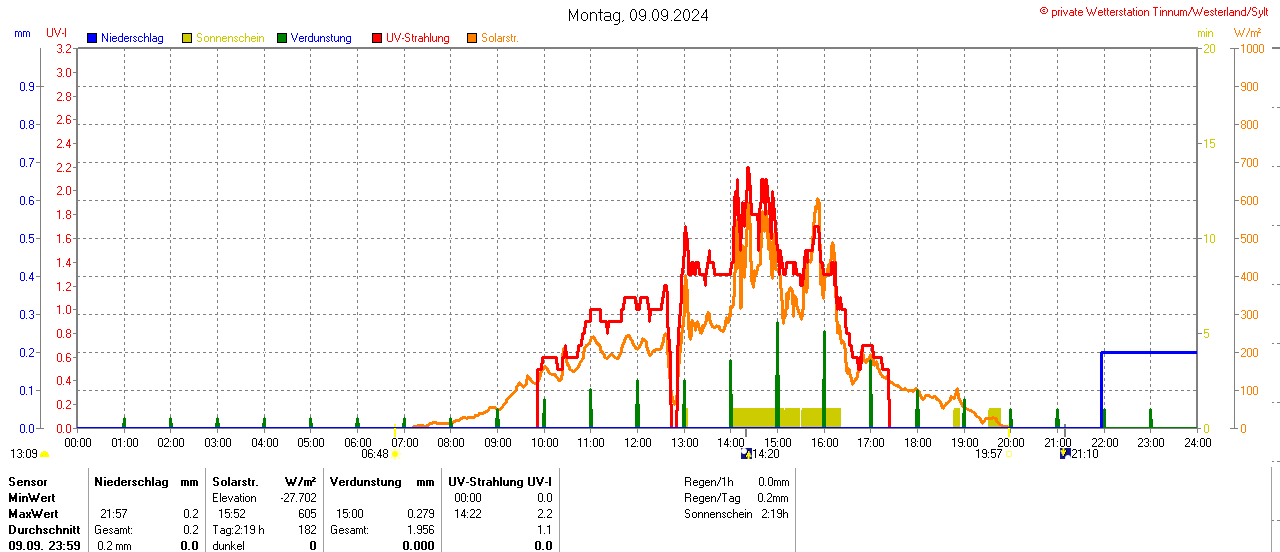This screenshot has height=552, width=1280.
Task: Click the UV-Strahlung legend text
Action: click(418, 38)
